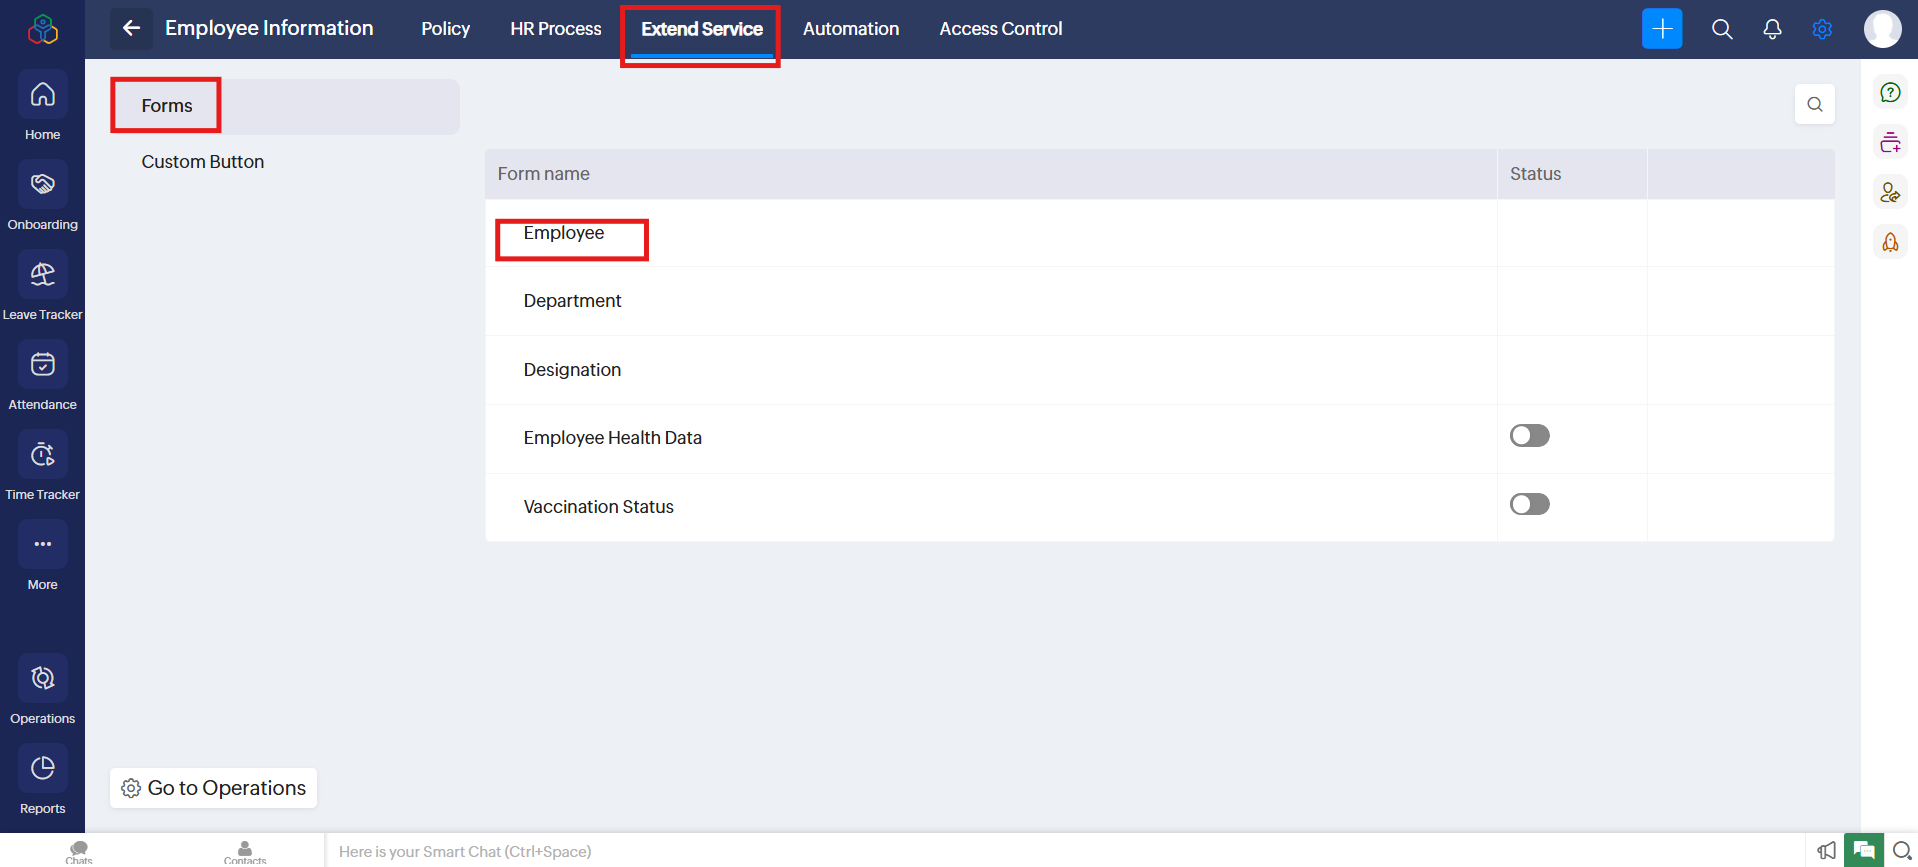Open settings gear in top bar
This screenshot has height=867, width=1918.
click(x=1822, y=29)
